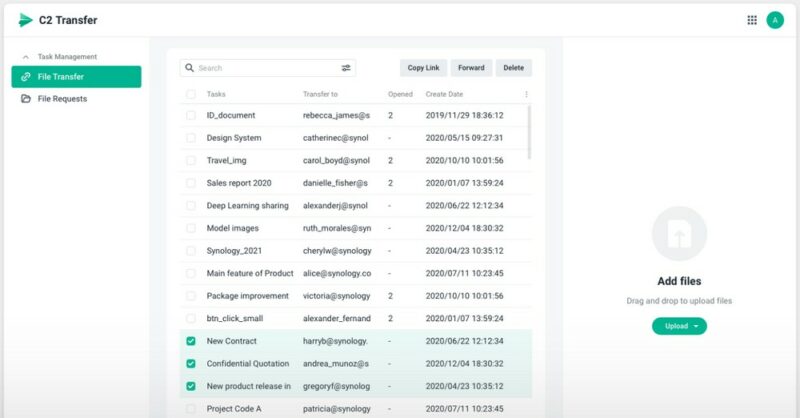Image resolution: width=800 pixels, height=418 pixels.
Task: Select the btn_click_small task name
Action: (x=235, y=318)
